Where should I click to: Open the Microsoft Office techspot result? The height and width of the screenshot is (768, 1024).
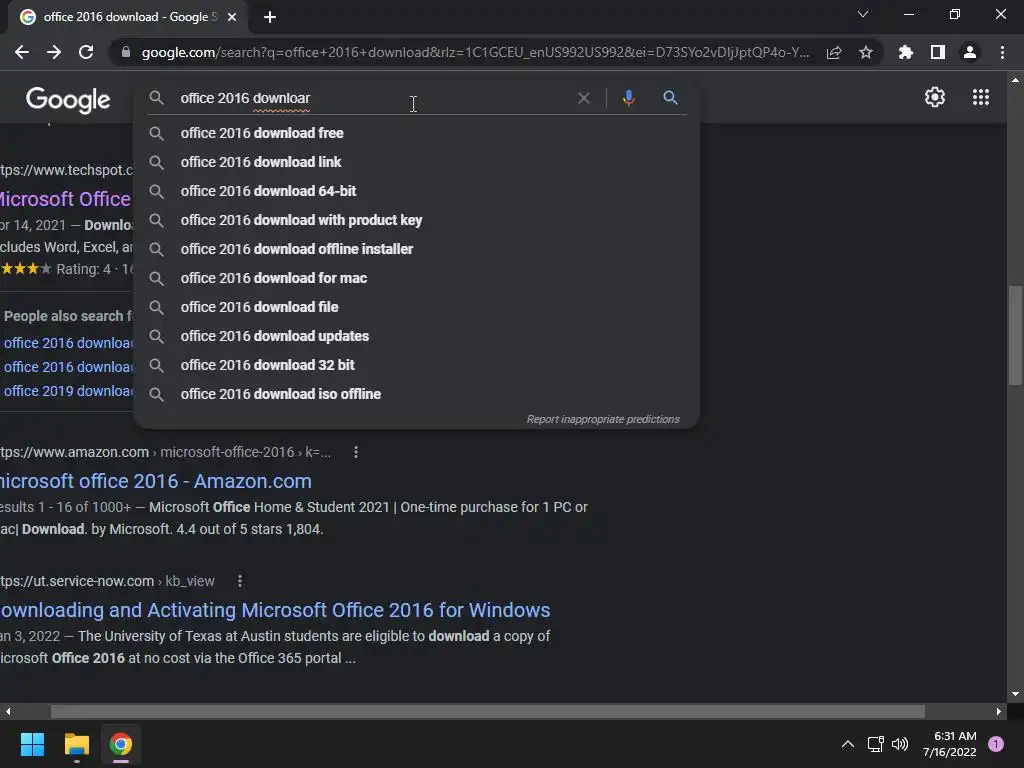(x=65, y=199)
